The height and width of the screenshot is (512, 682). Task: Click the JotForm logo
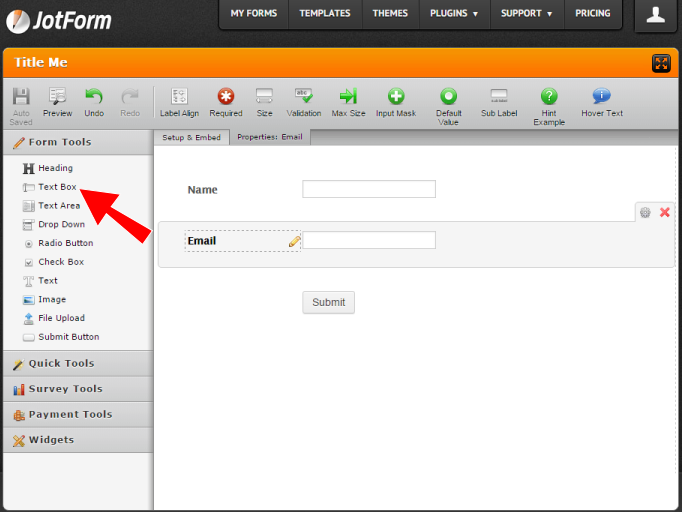click(x=59, y=21)
